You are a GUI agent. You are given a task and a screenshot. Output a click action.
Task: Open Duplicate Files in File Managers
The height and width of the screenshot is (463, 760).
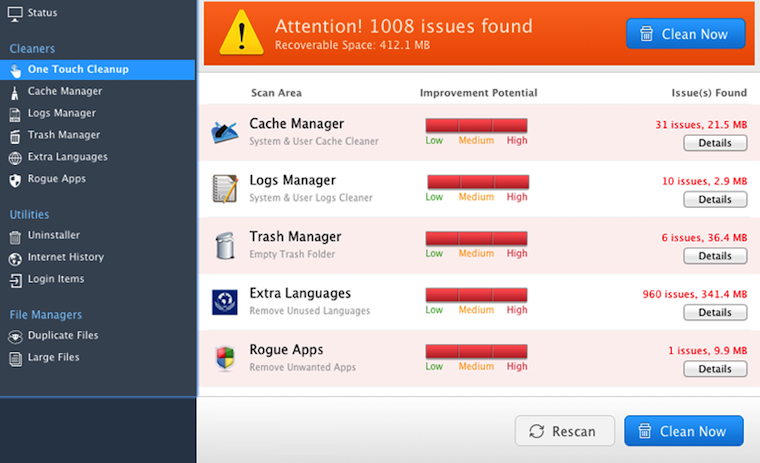pos(62,336)
